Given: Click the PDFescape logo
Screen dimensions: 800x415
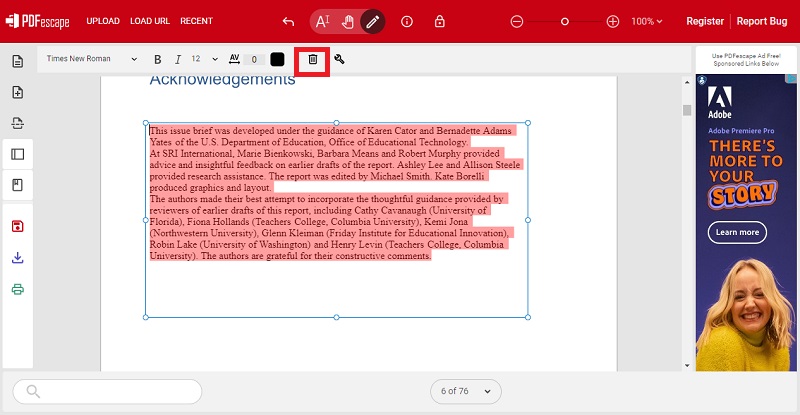Looking at the screenshot, I should 38,21.
